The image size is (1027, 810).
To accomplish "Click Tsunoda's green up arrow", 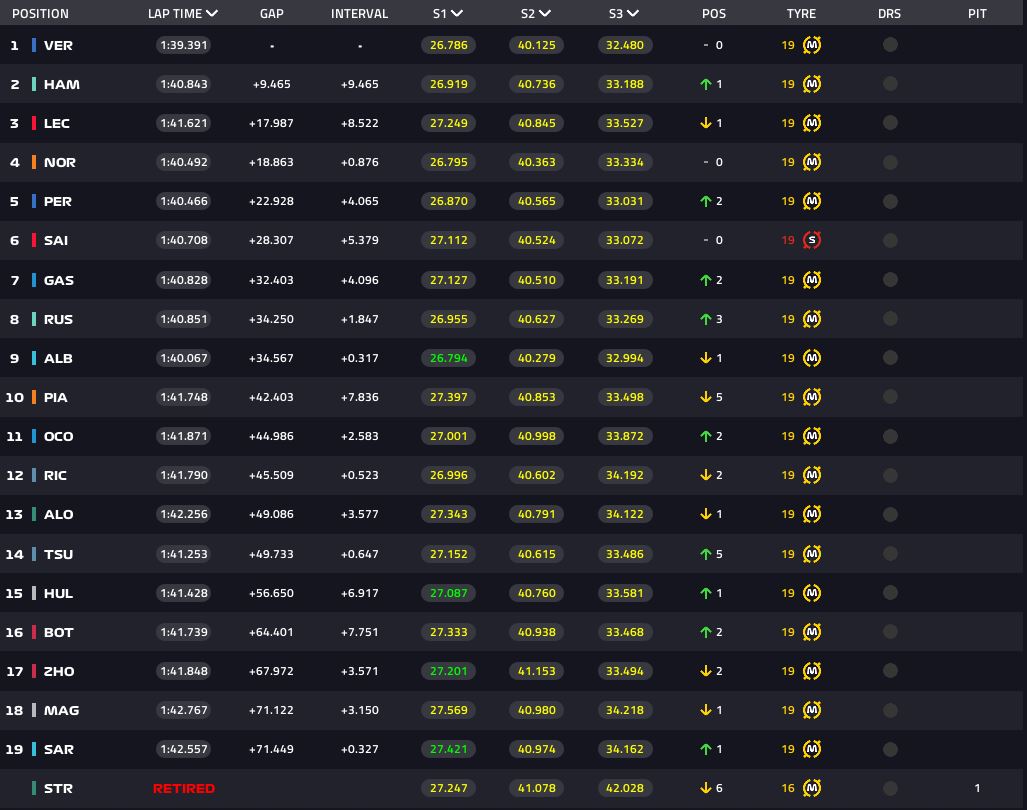I will pos(706,554).
